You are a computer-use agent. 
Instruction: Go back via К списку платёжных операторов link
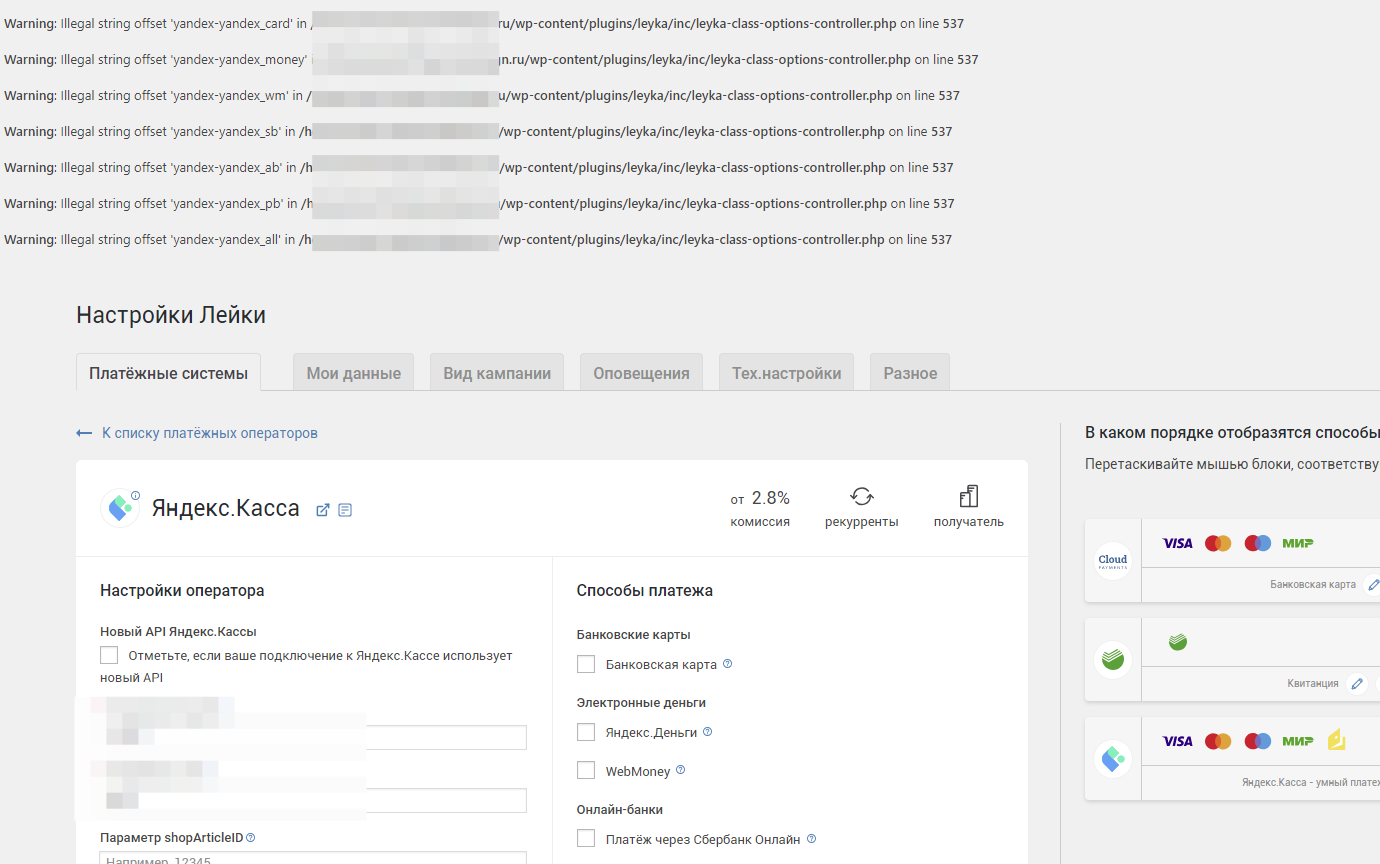pos(210,433)
